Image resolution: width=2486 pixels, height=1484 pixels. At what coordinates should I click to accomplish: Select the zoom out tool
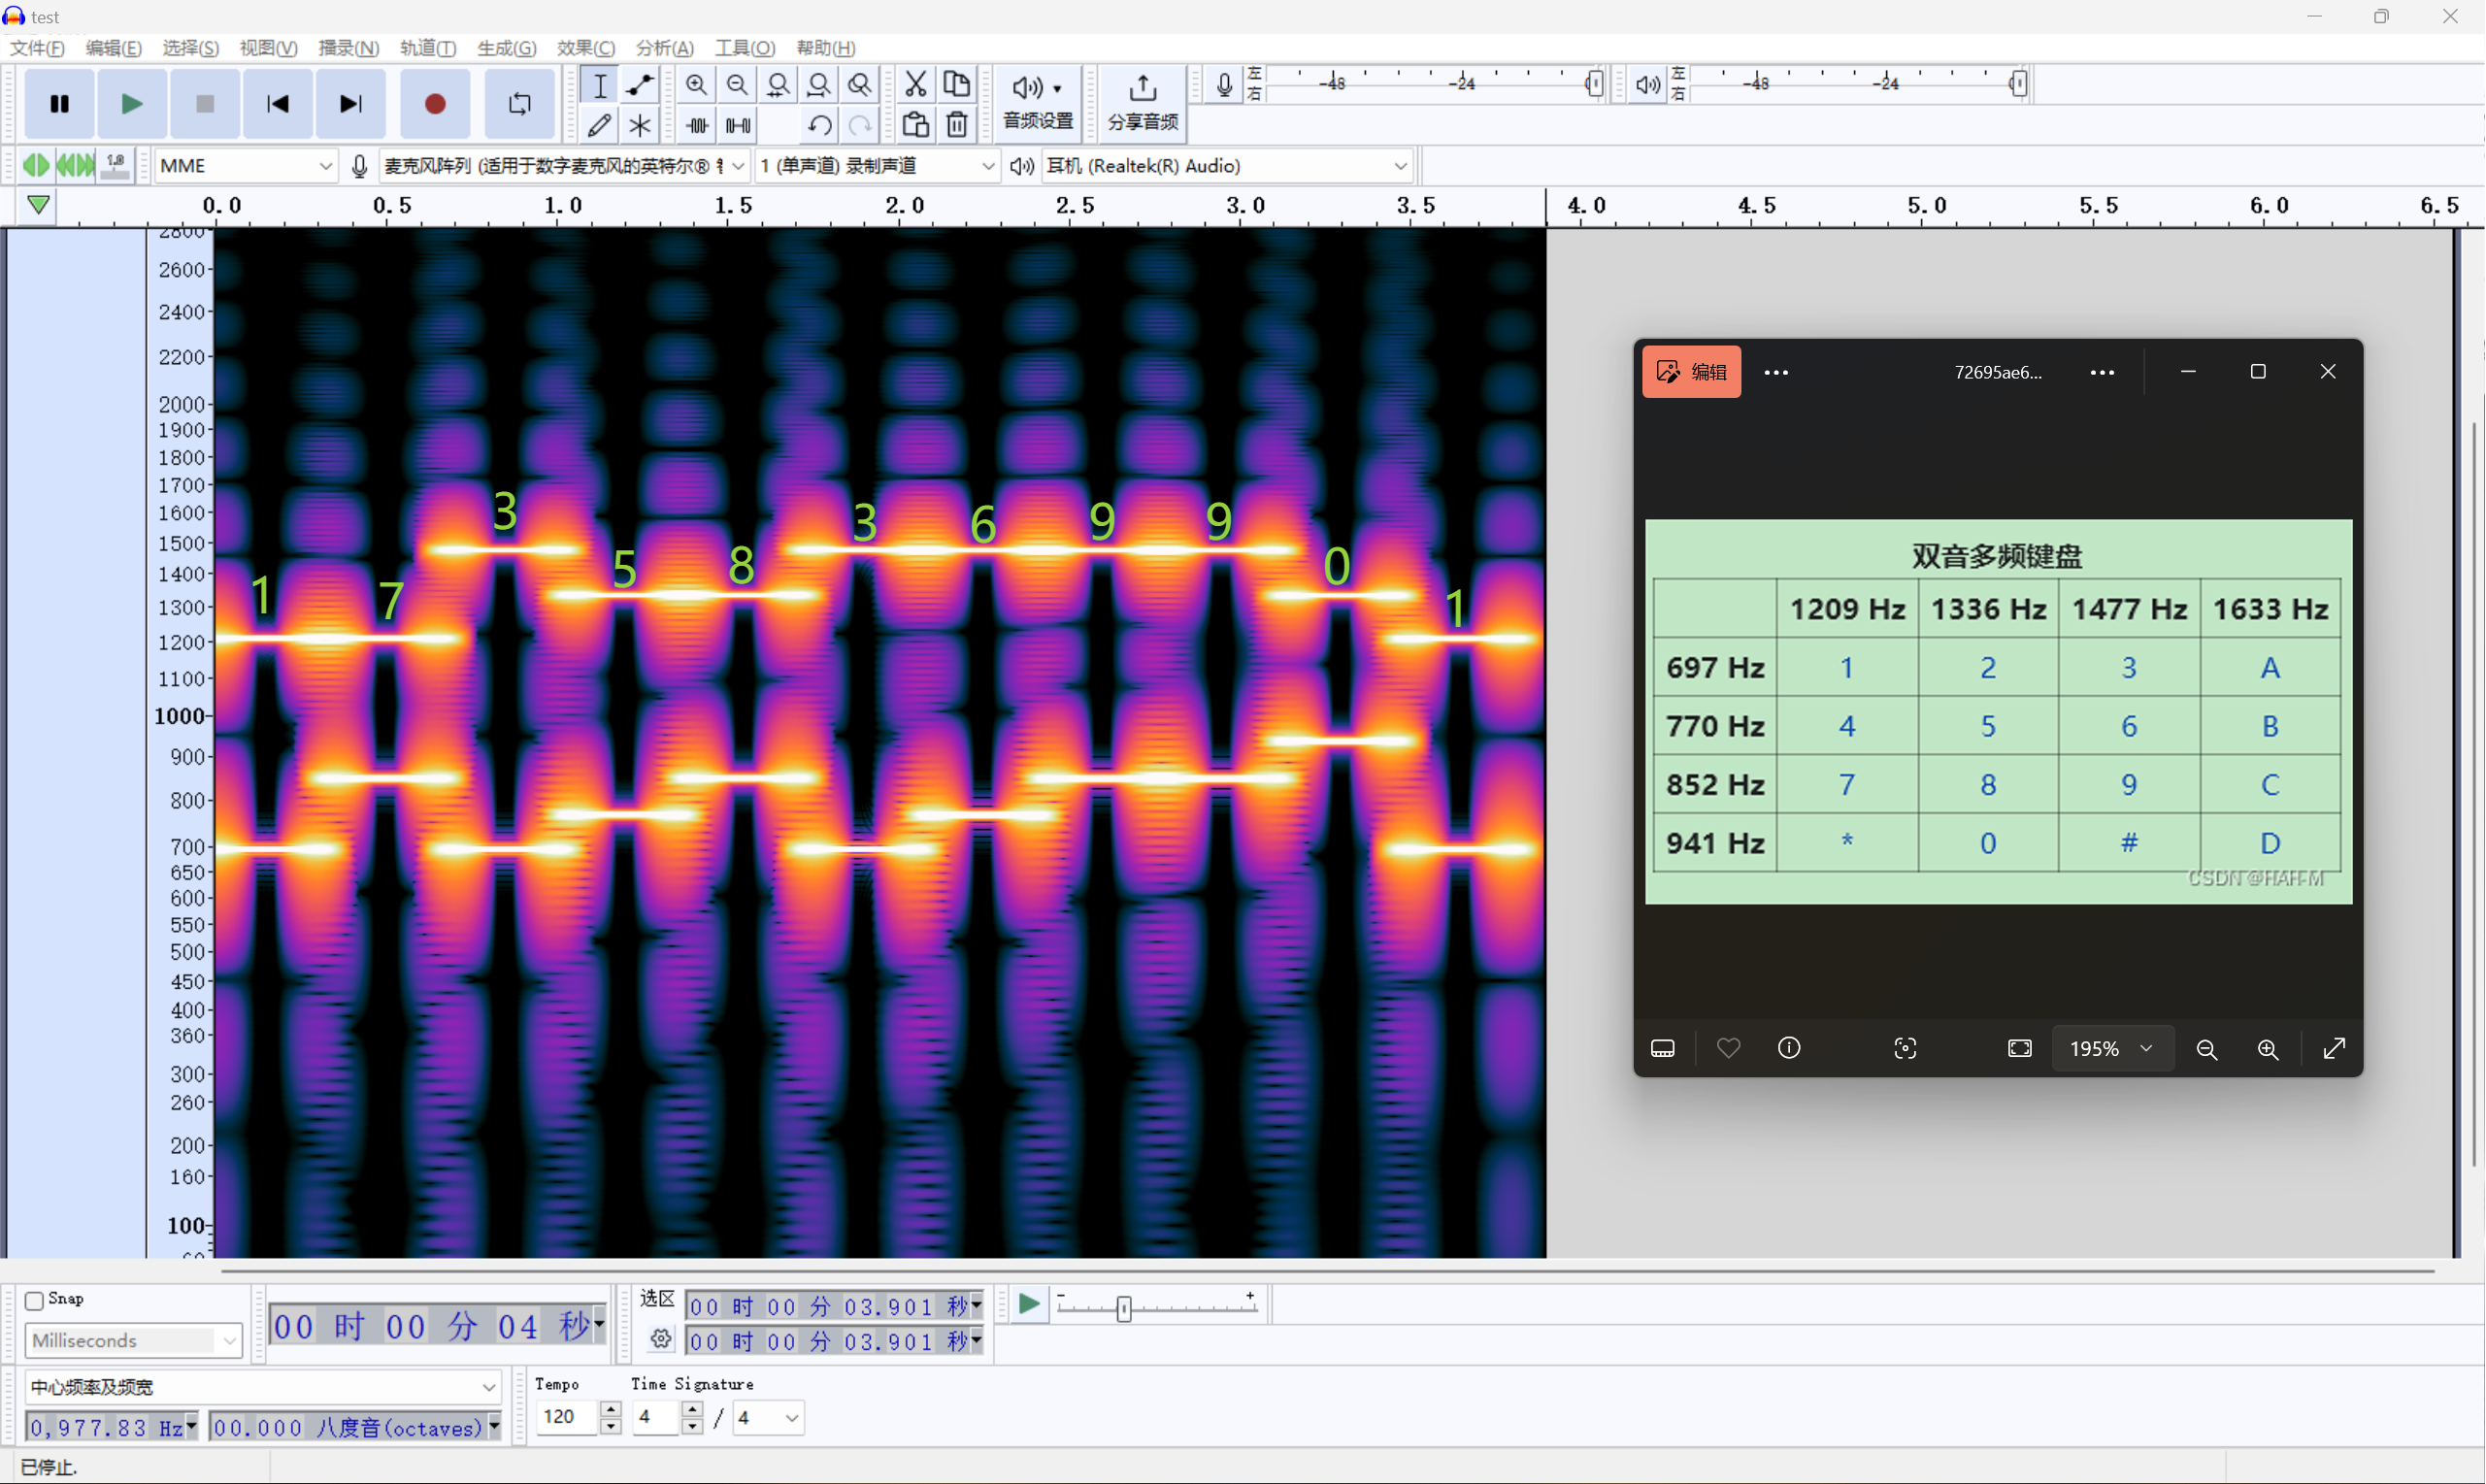pyautogui.click(x=735, y=84)
